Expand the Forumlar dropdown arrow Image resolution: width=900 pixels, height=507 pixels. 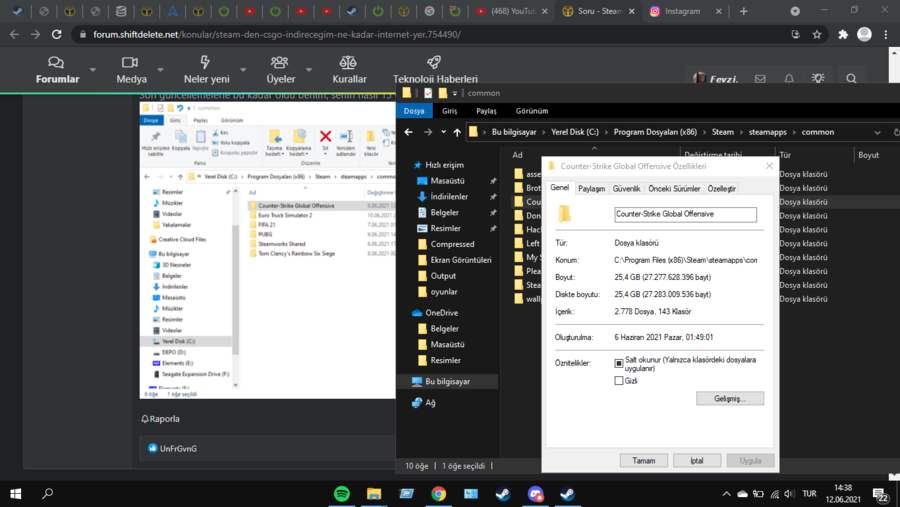pyautogui.click(x=93, y=71)
